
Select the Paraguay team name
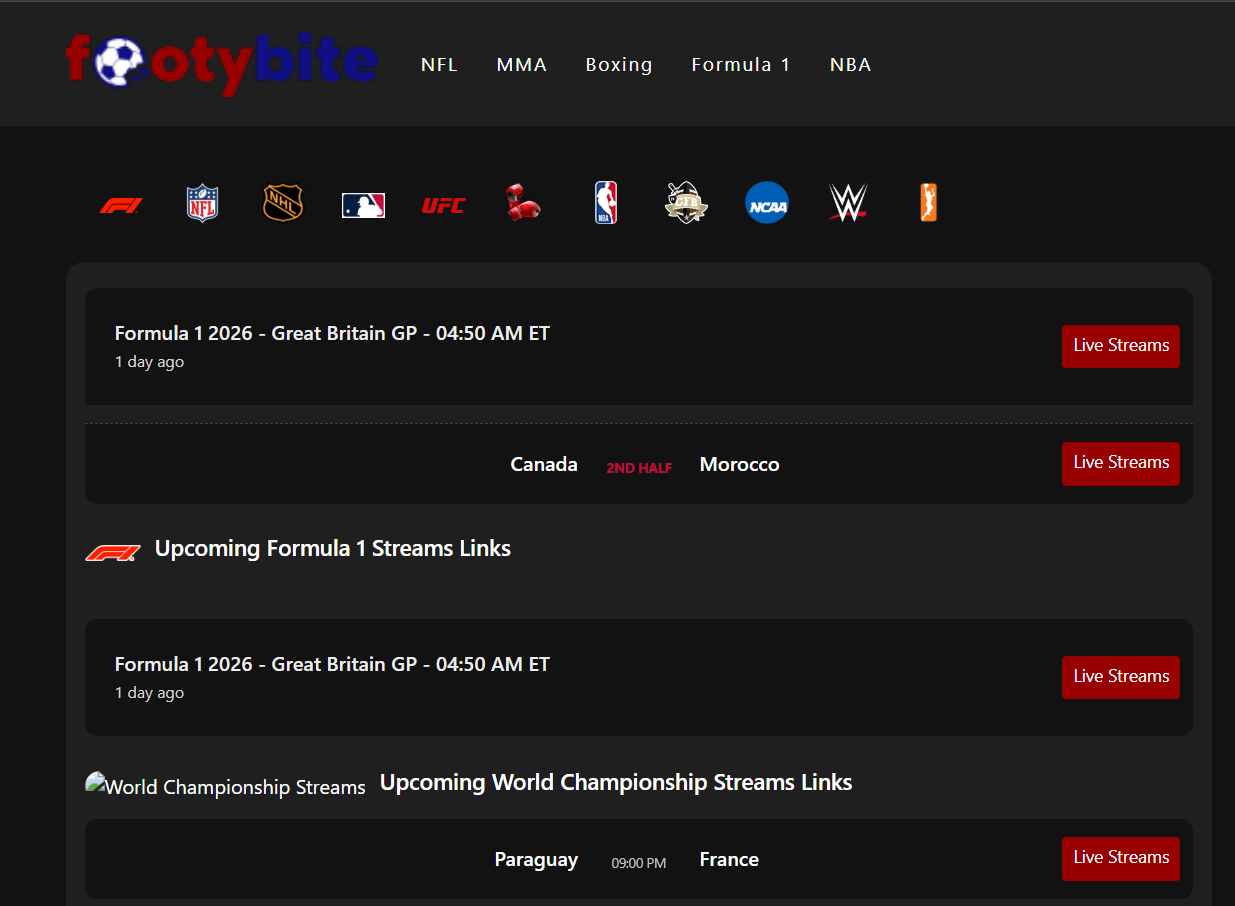click(536, 860)
